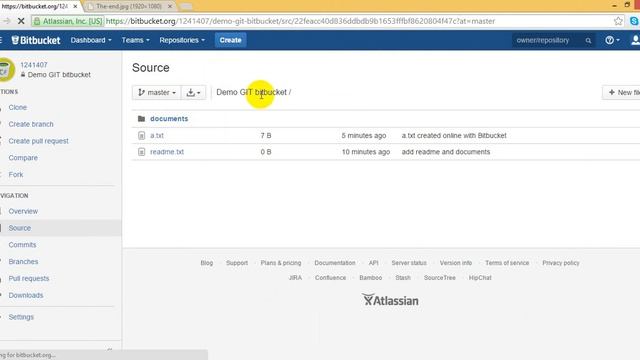Expand the Repositories menu
The width and height of the screenshot is (640, 360).
click(182, 40)
